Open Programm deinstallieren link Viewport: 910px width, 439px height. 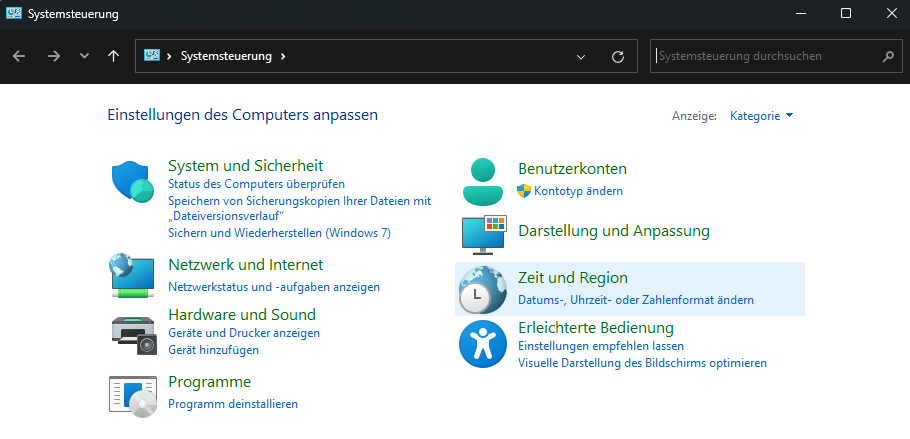[x=233, y=404]
